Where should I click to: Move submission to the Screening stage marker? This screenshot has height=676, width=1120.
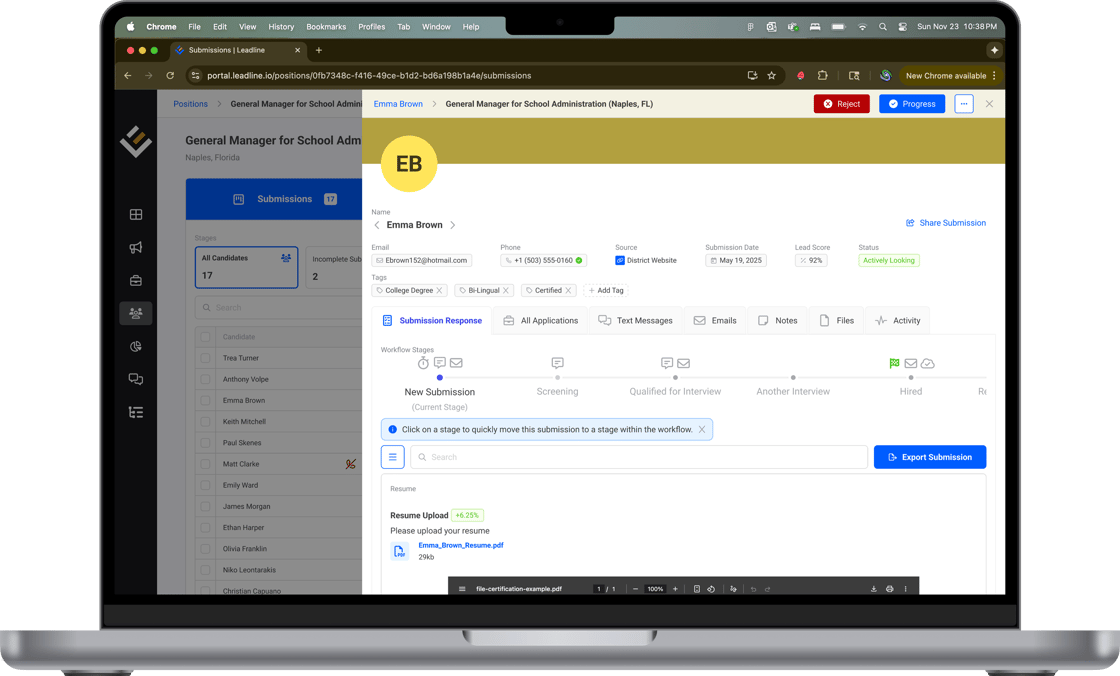click(x=557, y=378)
